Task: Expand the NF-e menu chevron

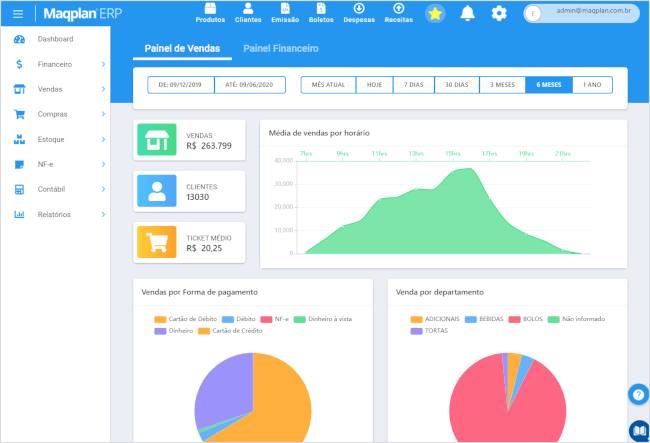Action: click(x=103, y=164)
